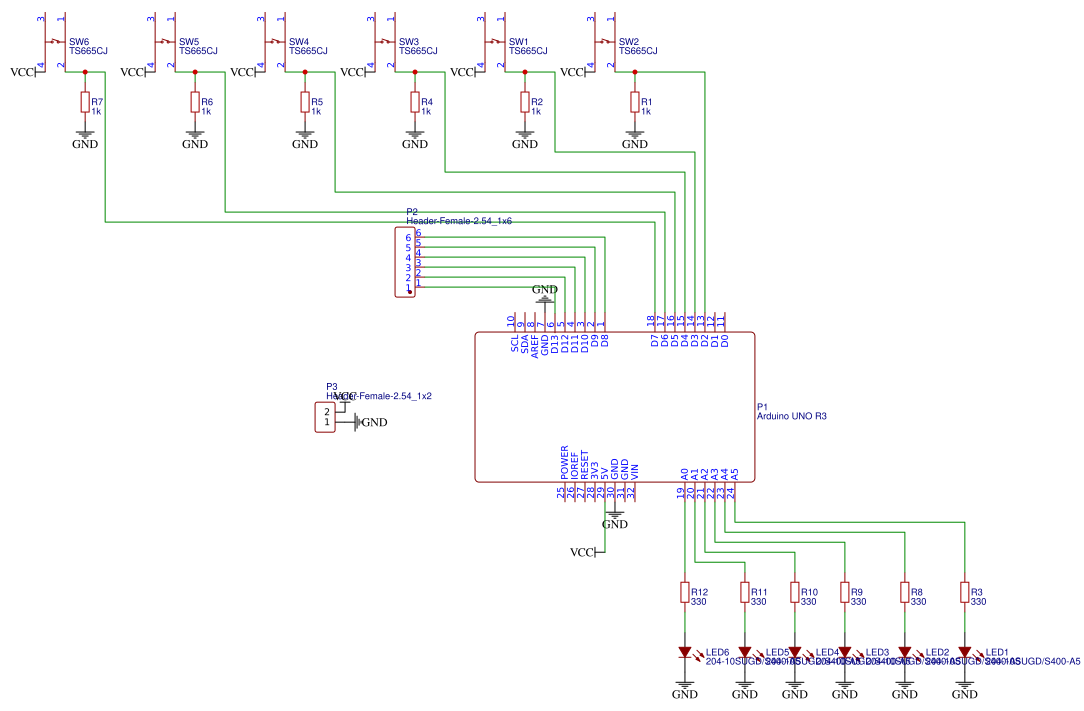The height and width of the screenshot is (711, 1084).
Task: Select the SW5 push-button switch symbol
Action: (x=165, y=42)
